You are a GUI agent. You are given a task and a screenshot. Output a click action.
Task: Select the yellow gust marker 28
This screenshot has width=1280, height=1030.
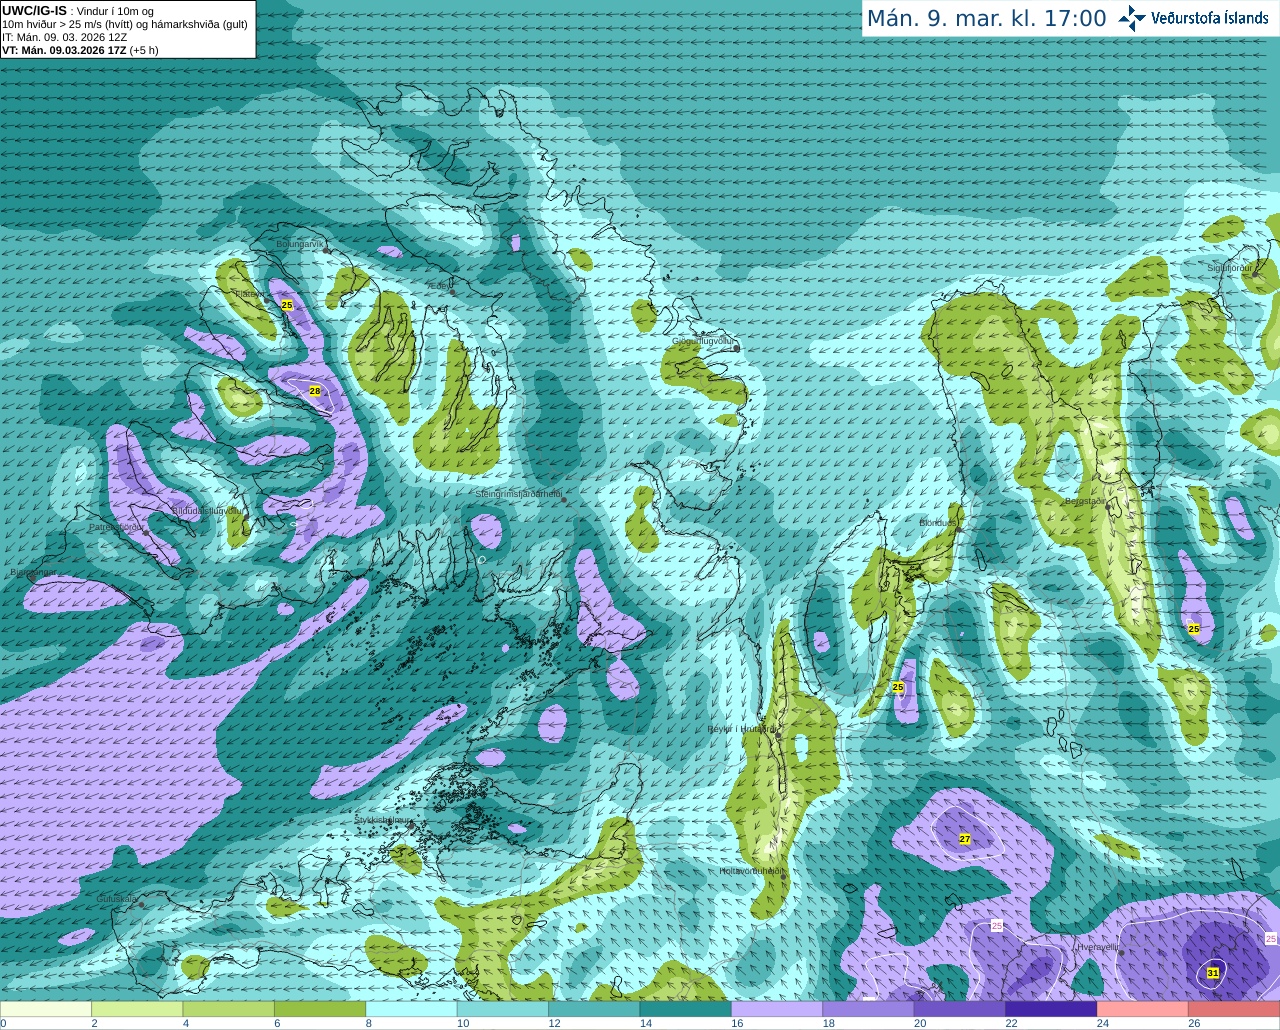(x=315, y=391)
